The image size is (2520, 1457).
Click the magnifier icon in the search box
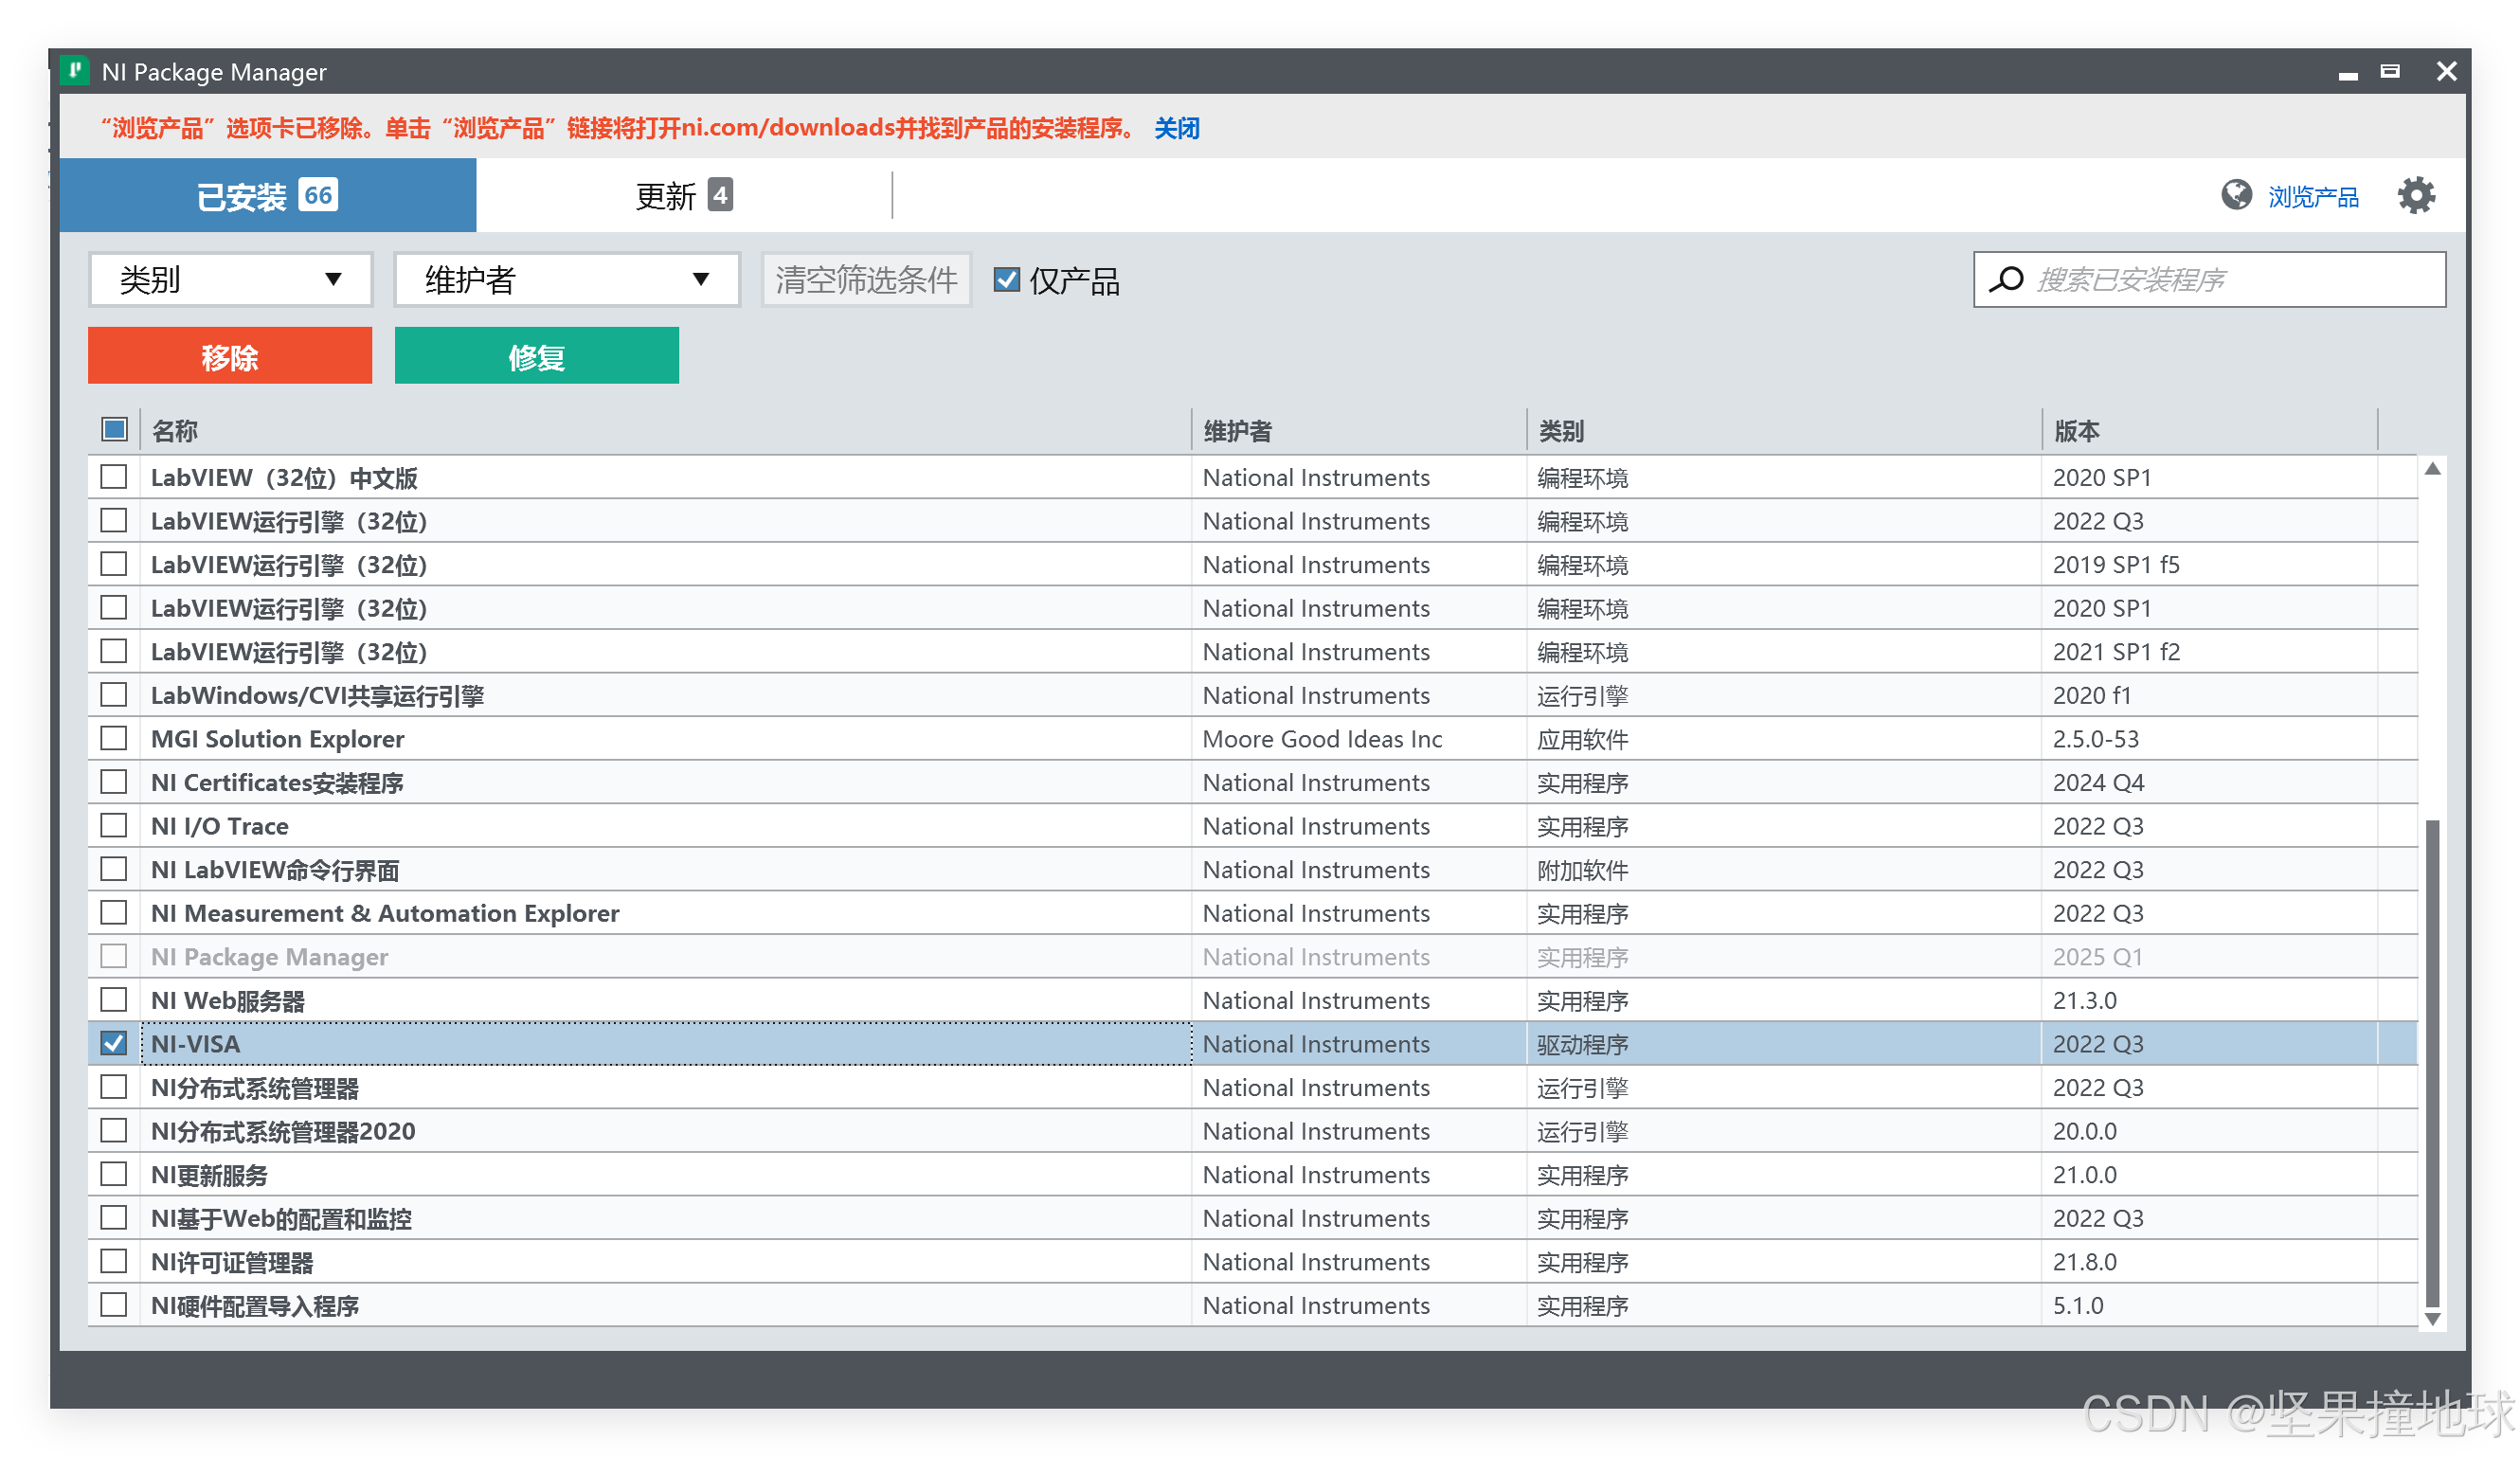(x=2006, y=280)
